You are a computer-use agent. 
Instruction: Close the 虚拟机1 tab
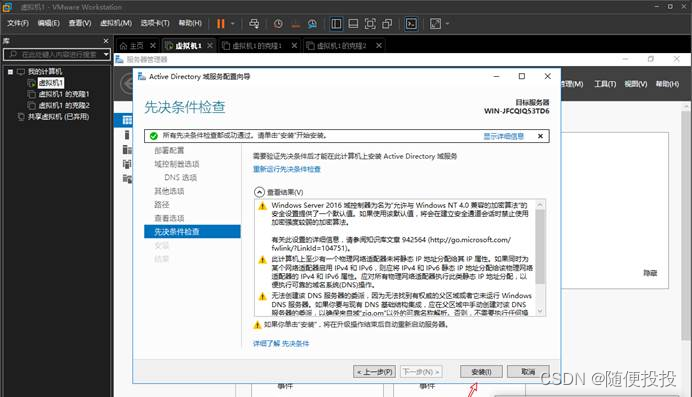click(210, 45)
